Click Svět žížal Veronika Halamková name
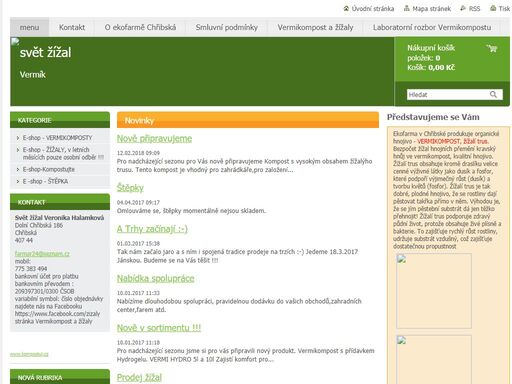The height and width of the screenshot is (384, 512). 59,218
